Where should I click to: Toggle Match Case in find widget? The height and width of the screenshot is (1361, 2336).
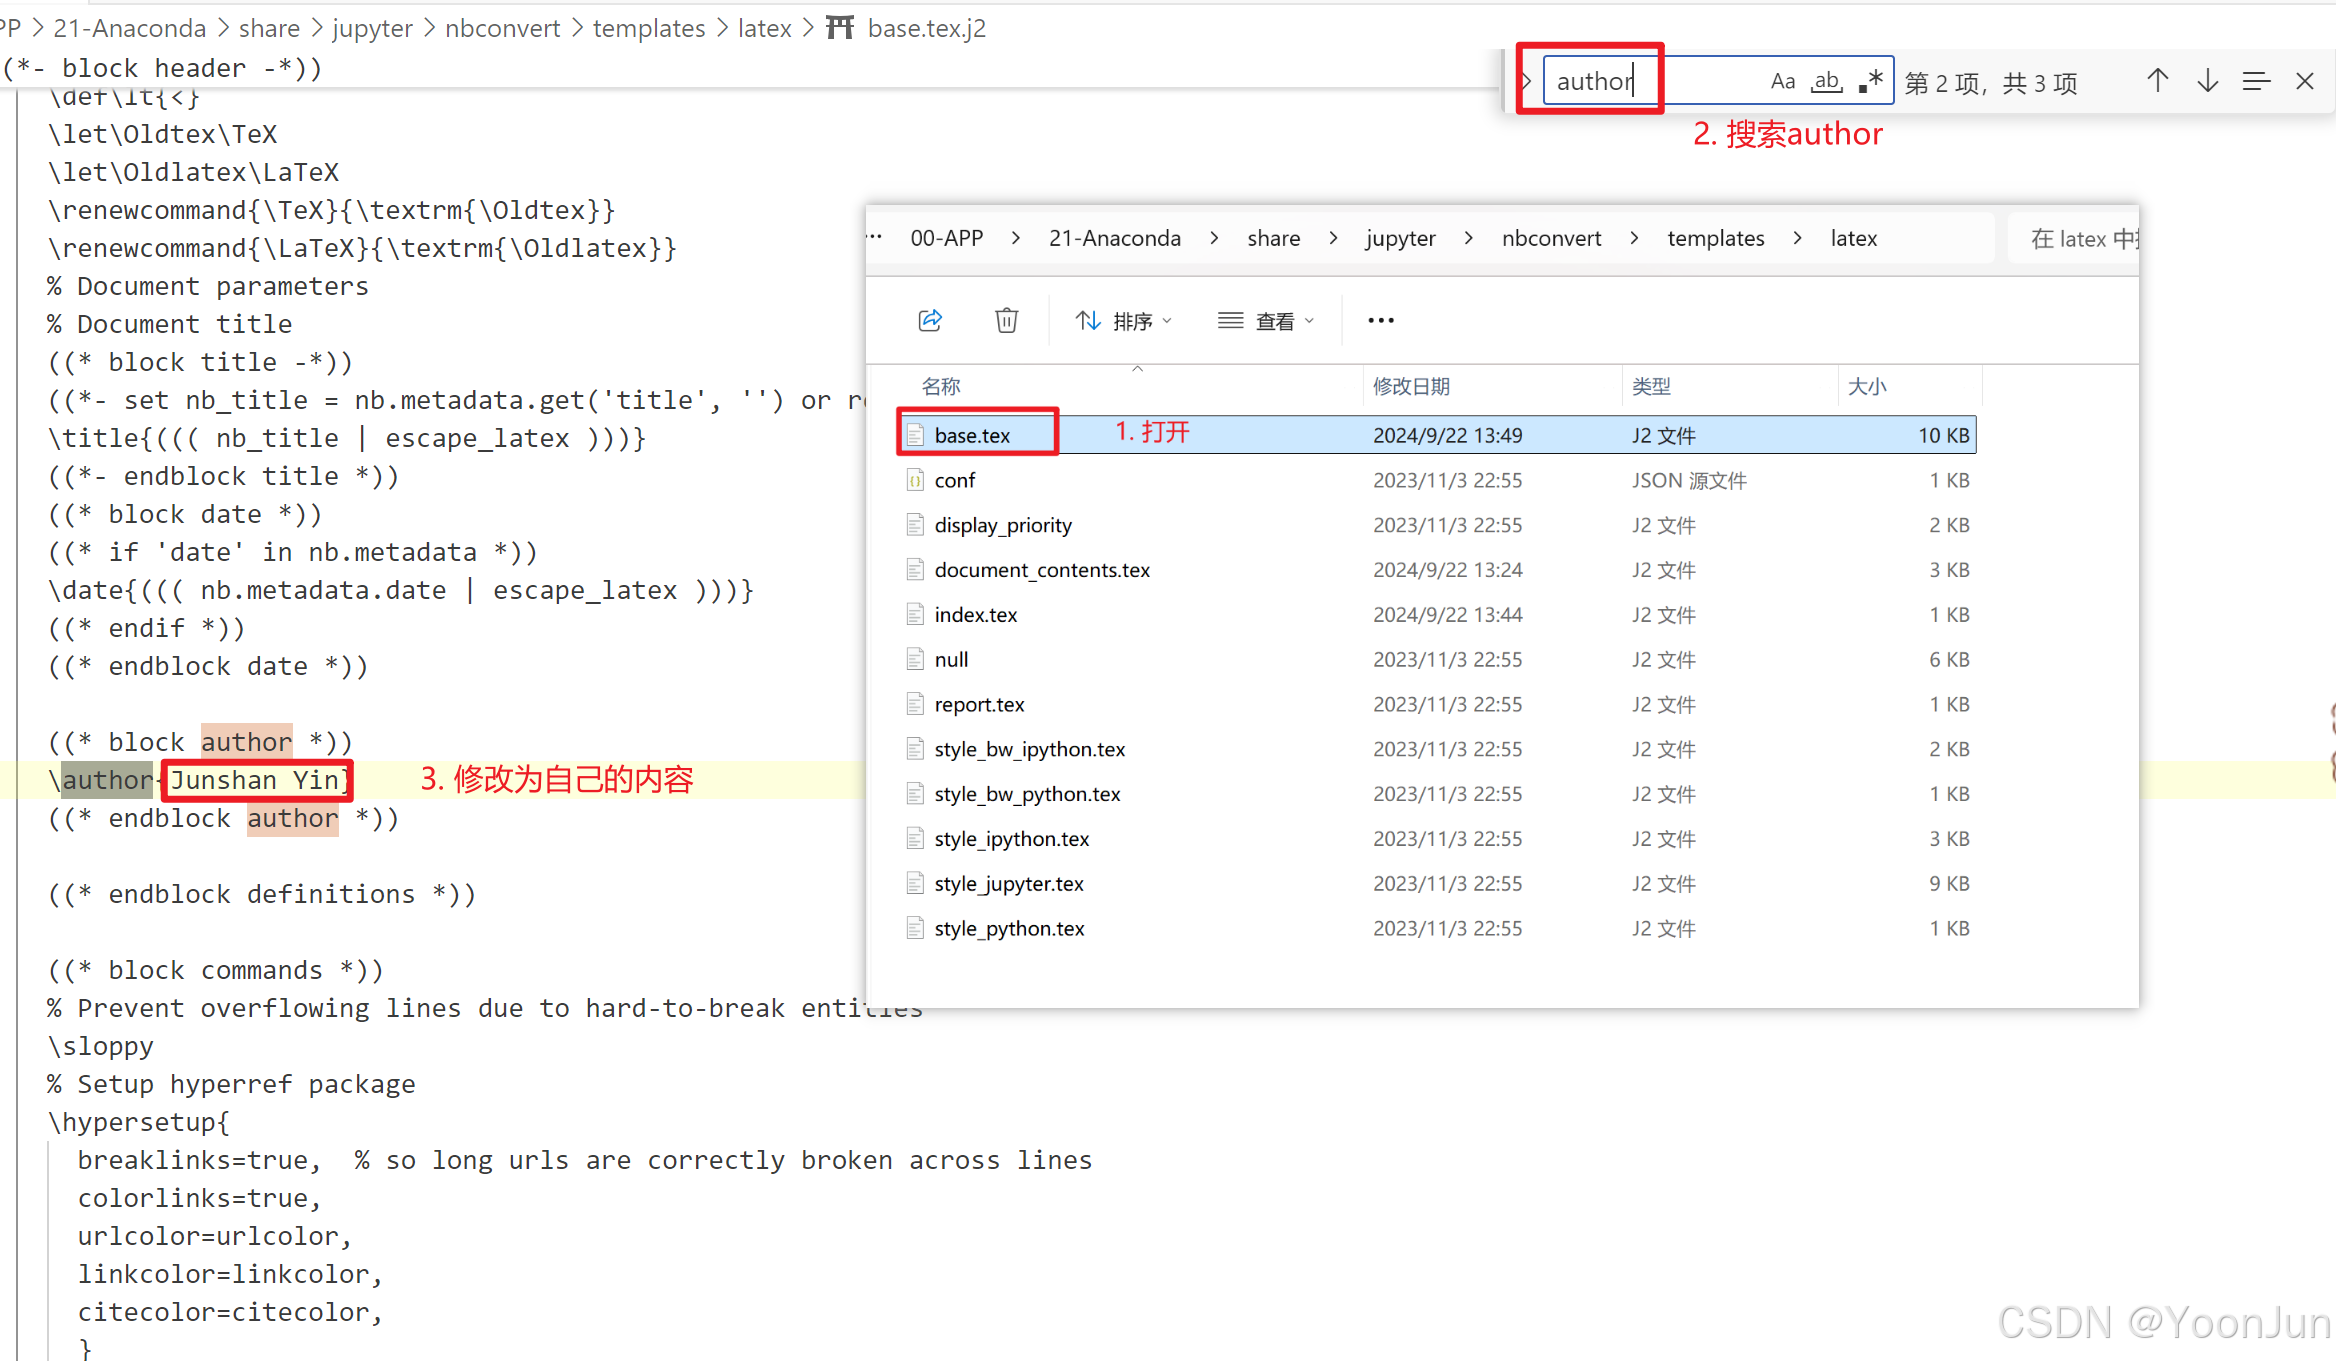coord(1782,81)
